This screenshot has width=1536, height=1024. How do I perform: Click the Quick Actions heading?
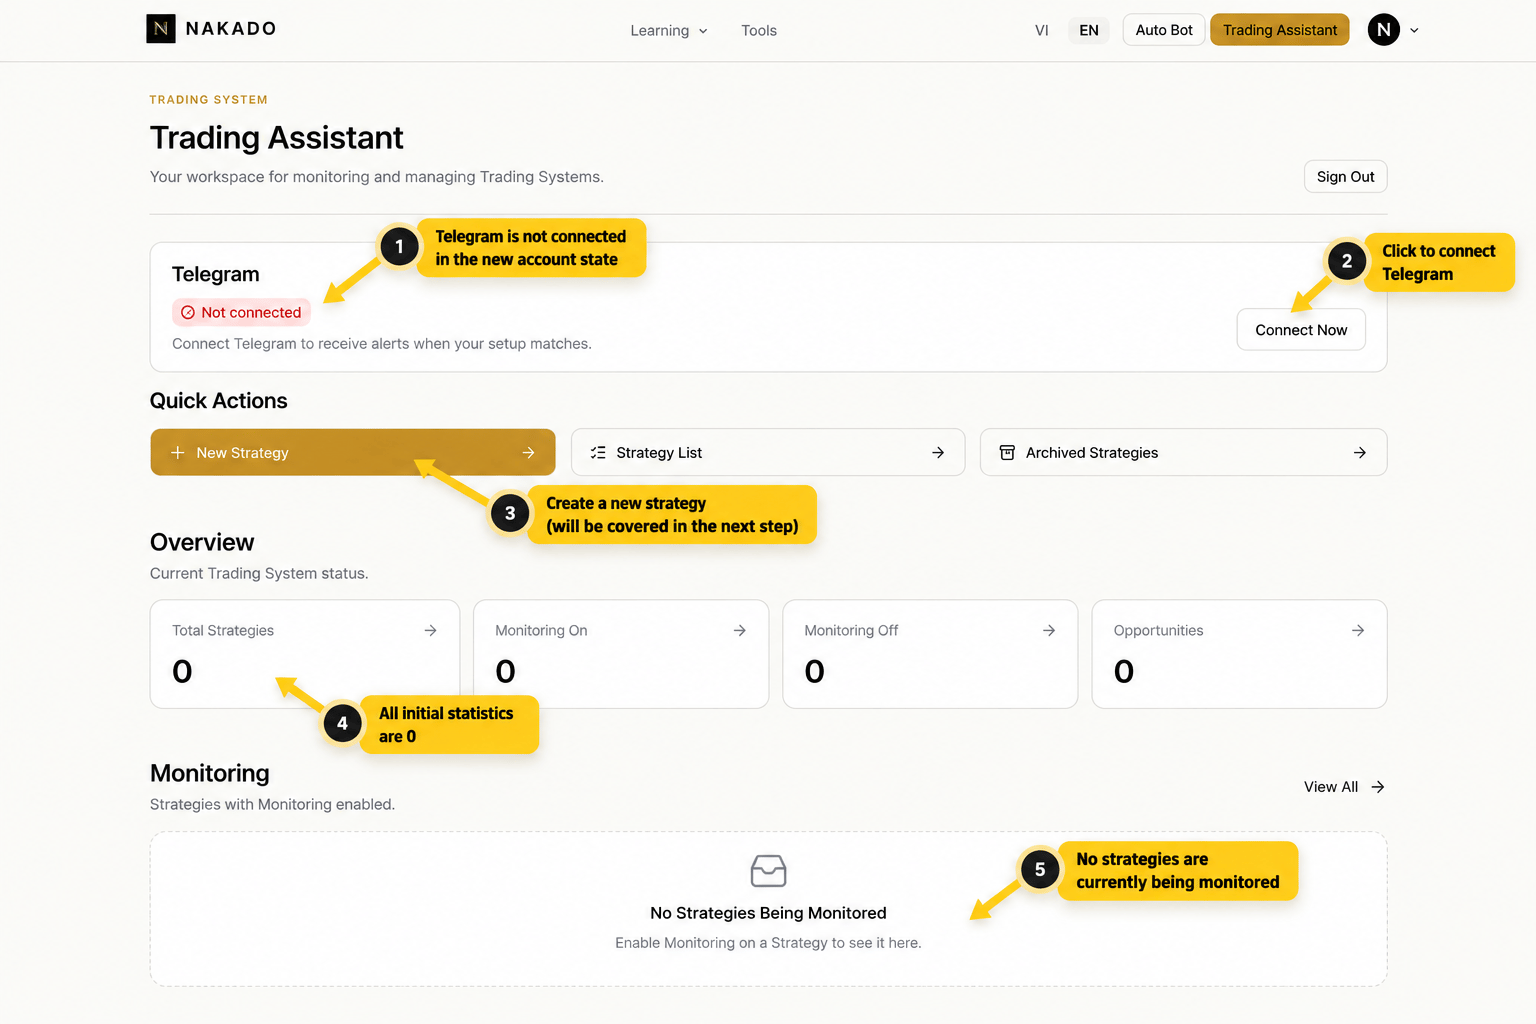pos(219,401)
